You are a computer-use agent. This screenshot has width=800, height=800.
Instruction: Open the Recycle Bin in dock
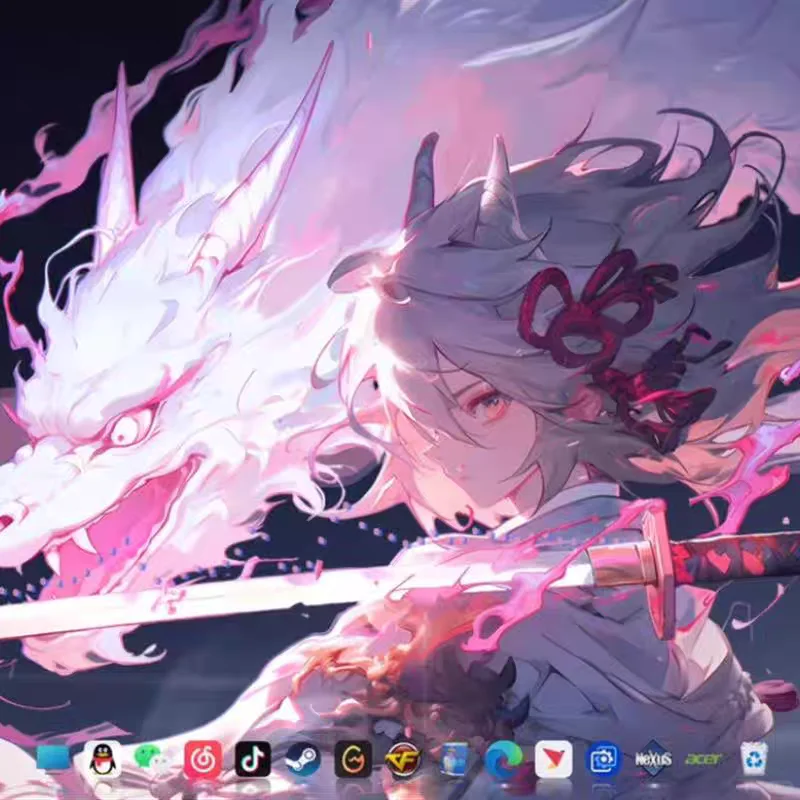(754, 759)
